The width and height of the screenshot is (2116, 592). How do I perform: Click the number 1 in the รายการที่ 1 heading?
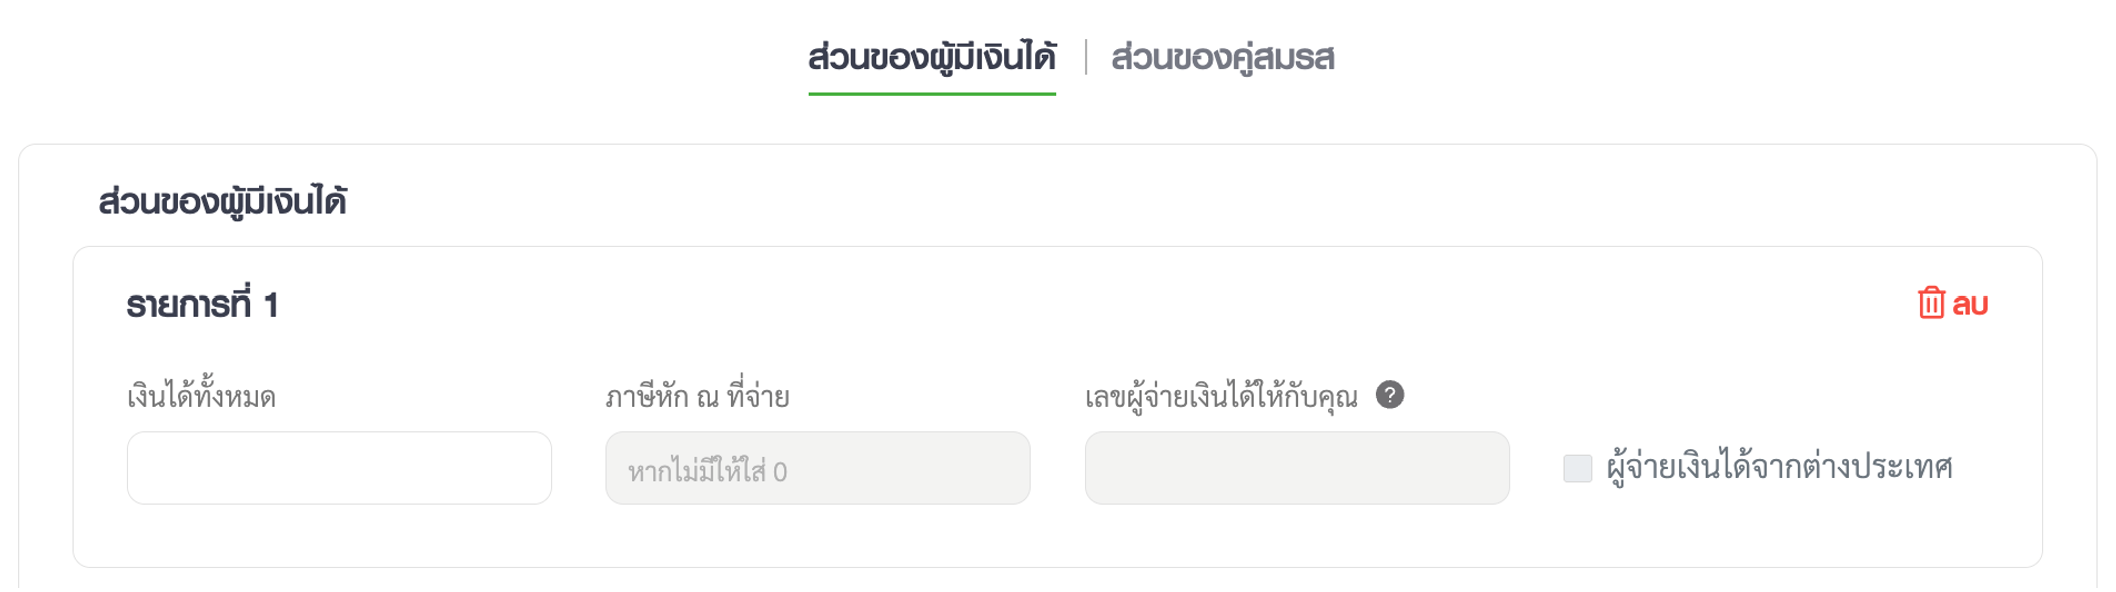(270, 305)
